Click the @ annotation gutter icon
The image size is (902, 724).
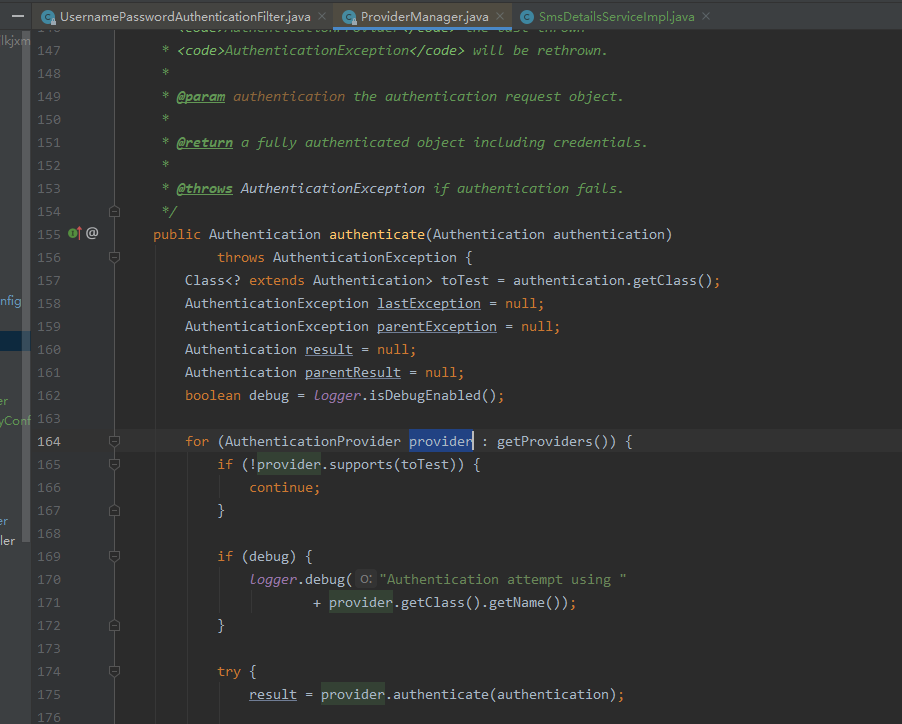pyautogui.click(x=92, y=233)
